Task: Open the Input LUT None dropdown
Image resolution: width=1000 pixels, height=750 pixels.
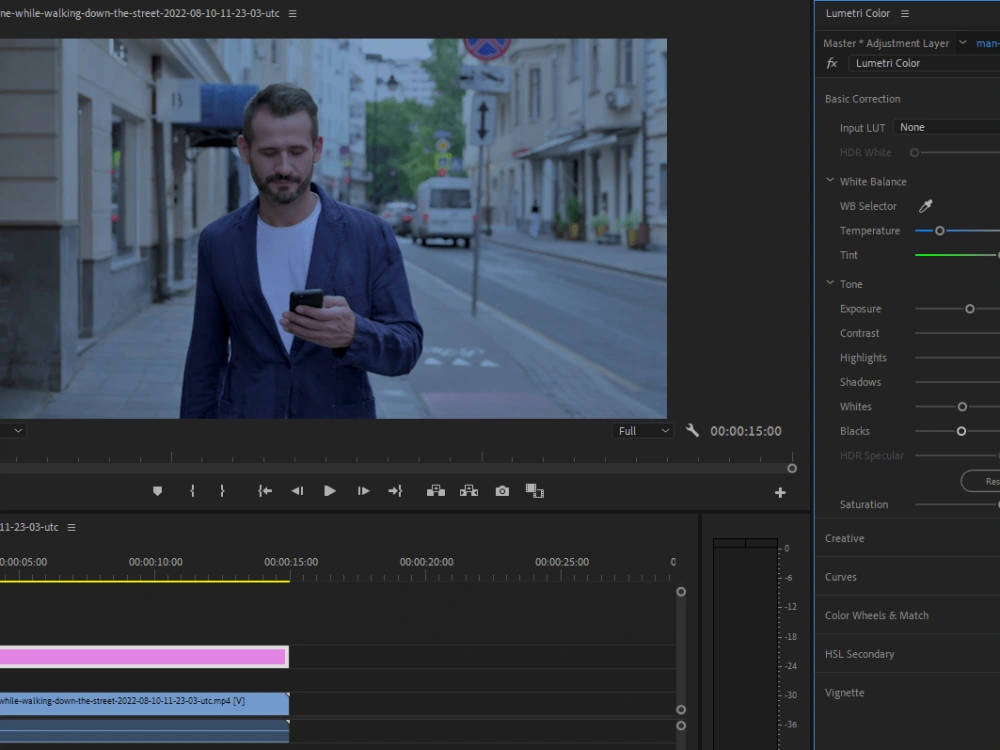Action: point(946,127)
